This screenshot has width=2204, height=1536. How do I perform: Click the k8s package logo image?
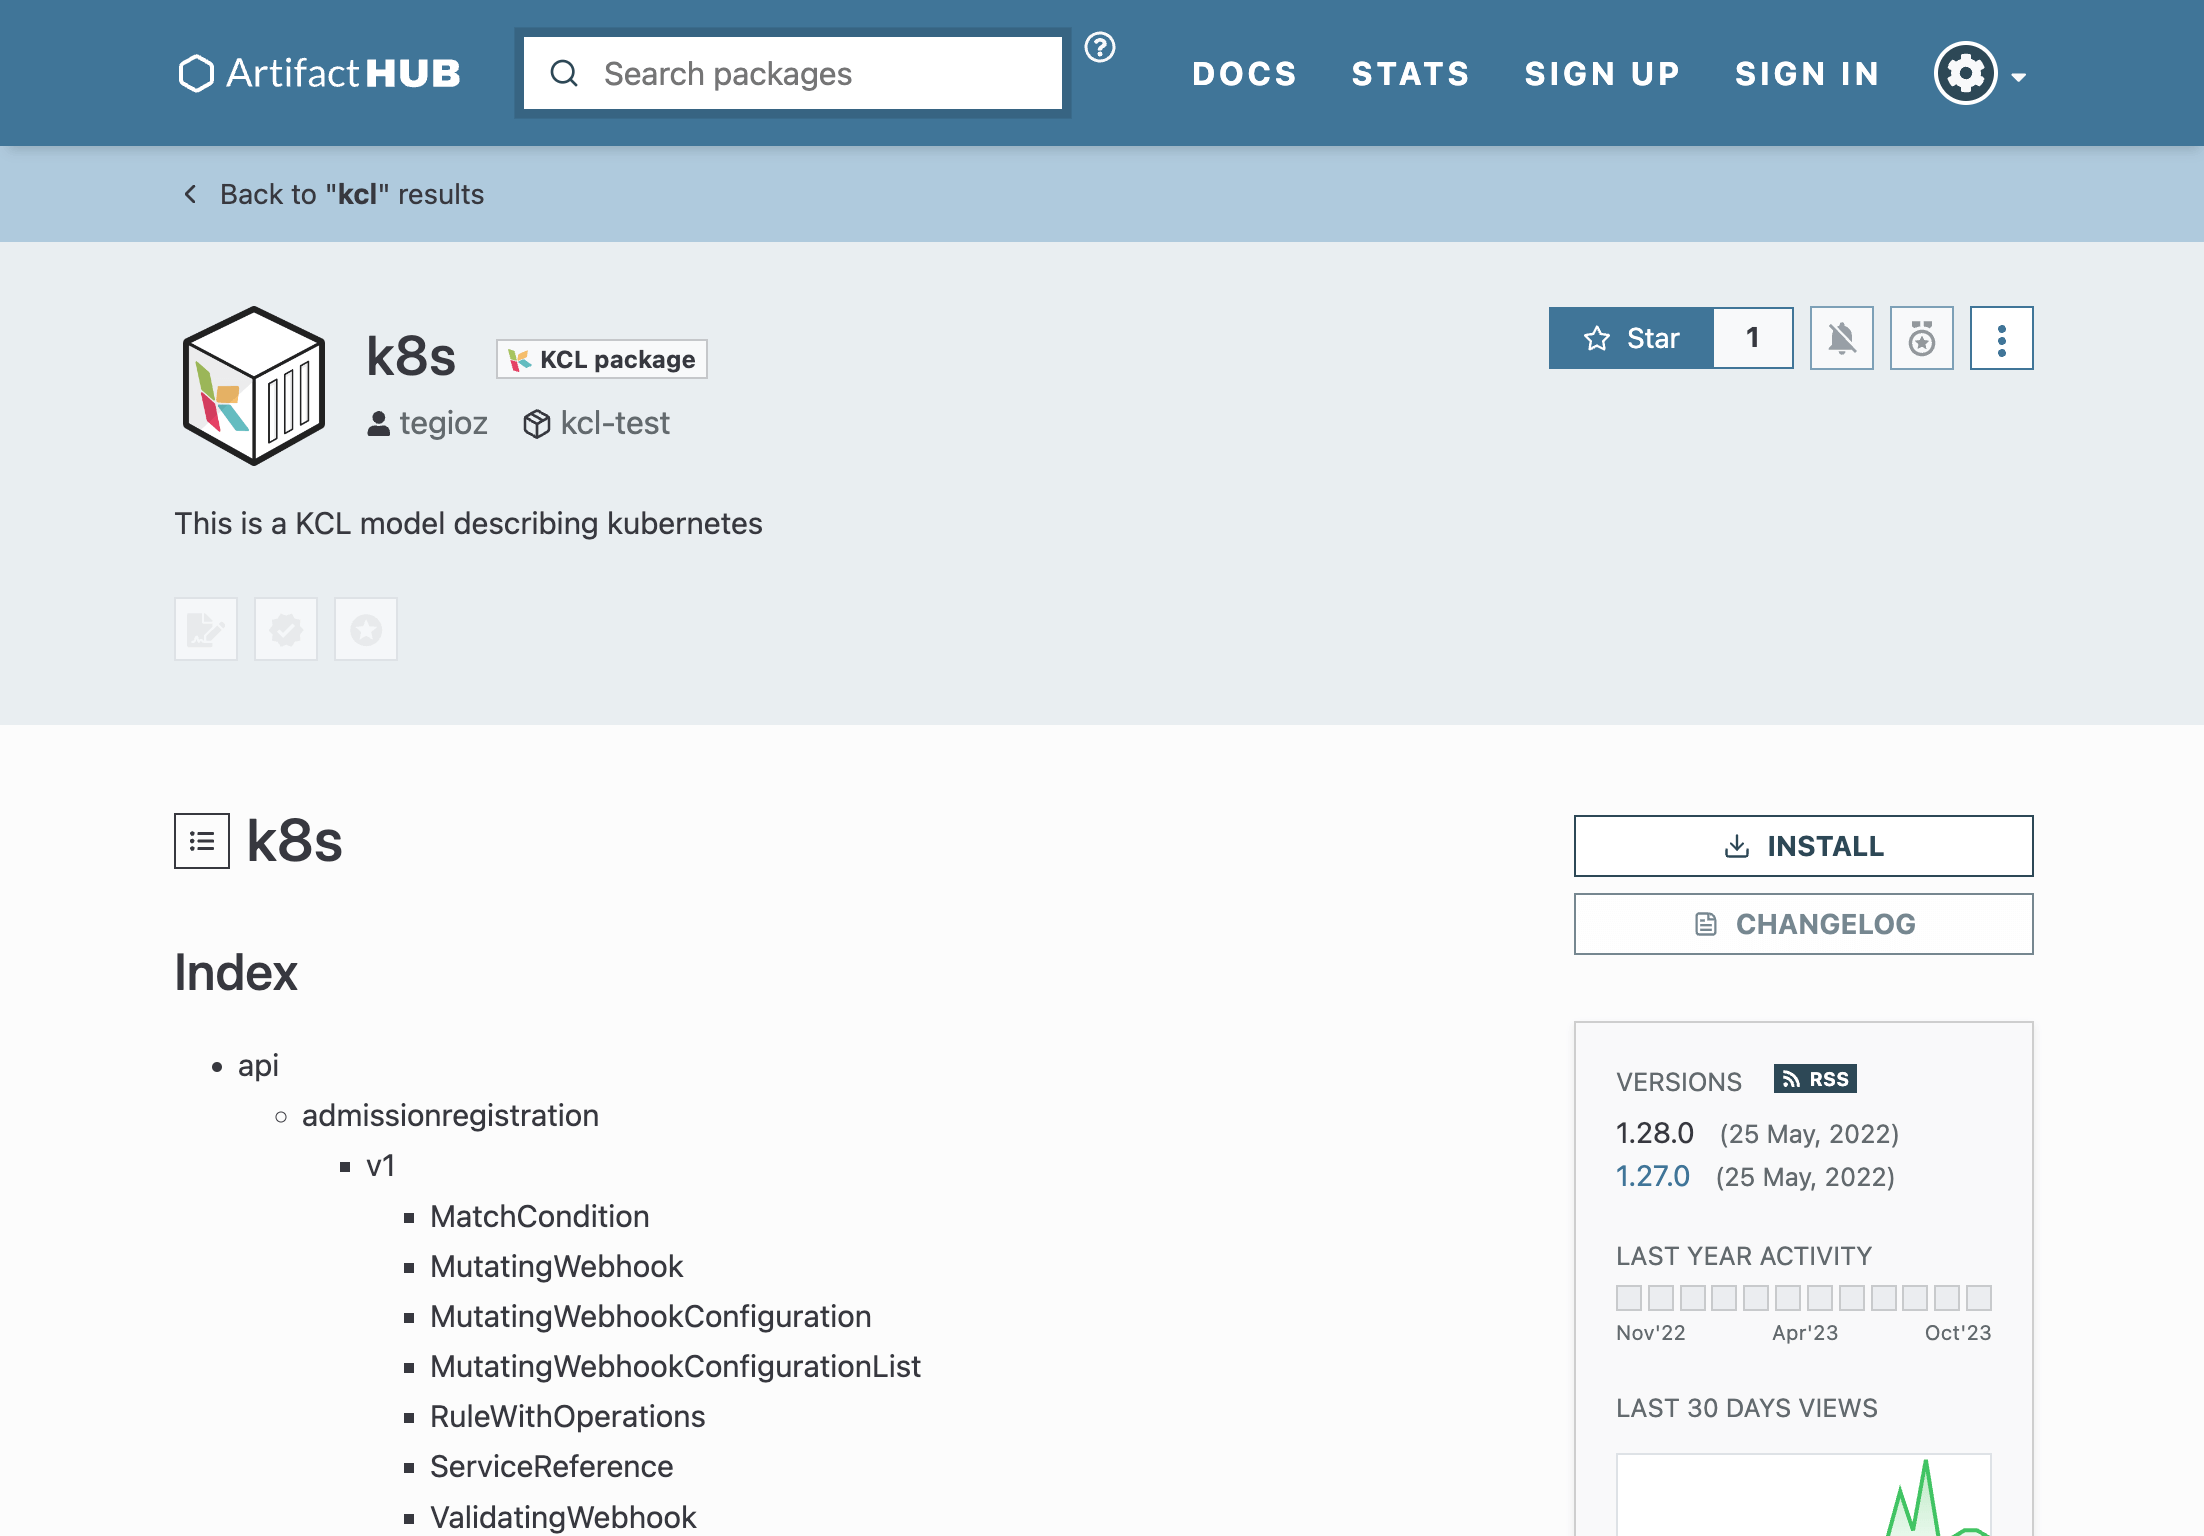click(x=254, y=386)
